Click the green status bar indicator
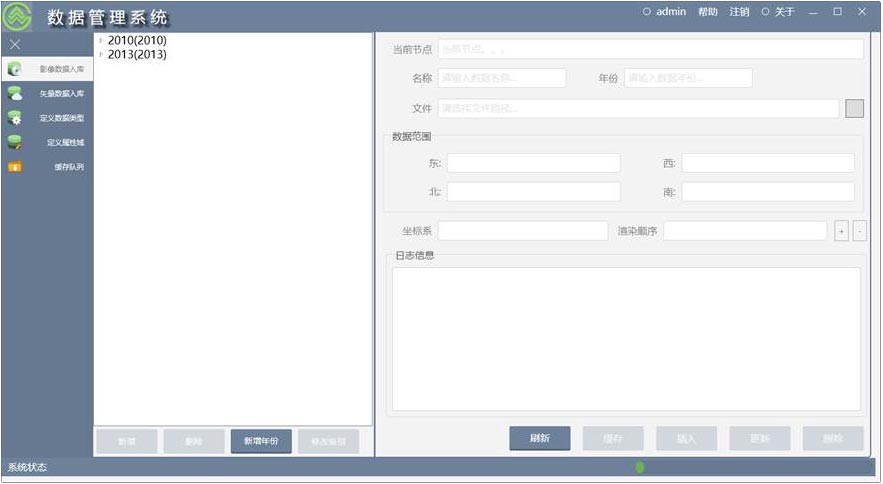883x484 pixels. coord(640,467)
